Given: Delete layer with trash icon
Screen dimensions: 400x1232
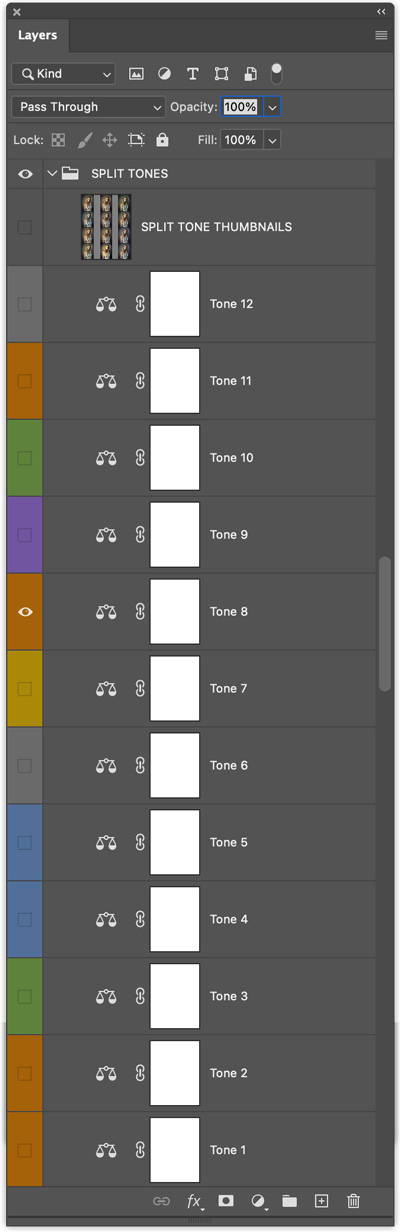Looking at the screenshot, I should coord(353,1201).
